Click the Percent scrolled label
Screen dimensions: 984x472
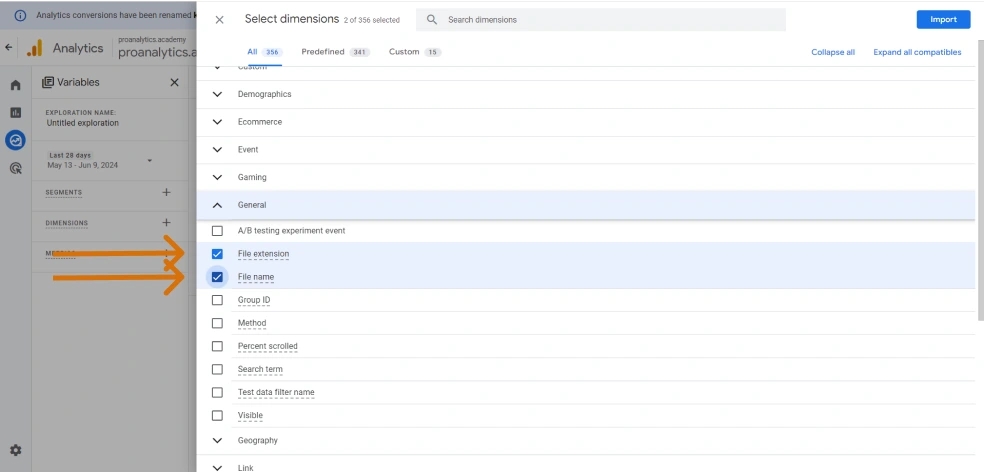(x=267, y=346)
